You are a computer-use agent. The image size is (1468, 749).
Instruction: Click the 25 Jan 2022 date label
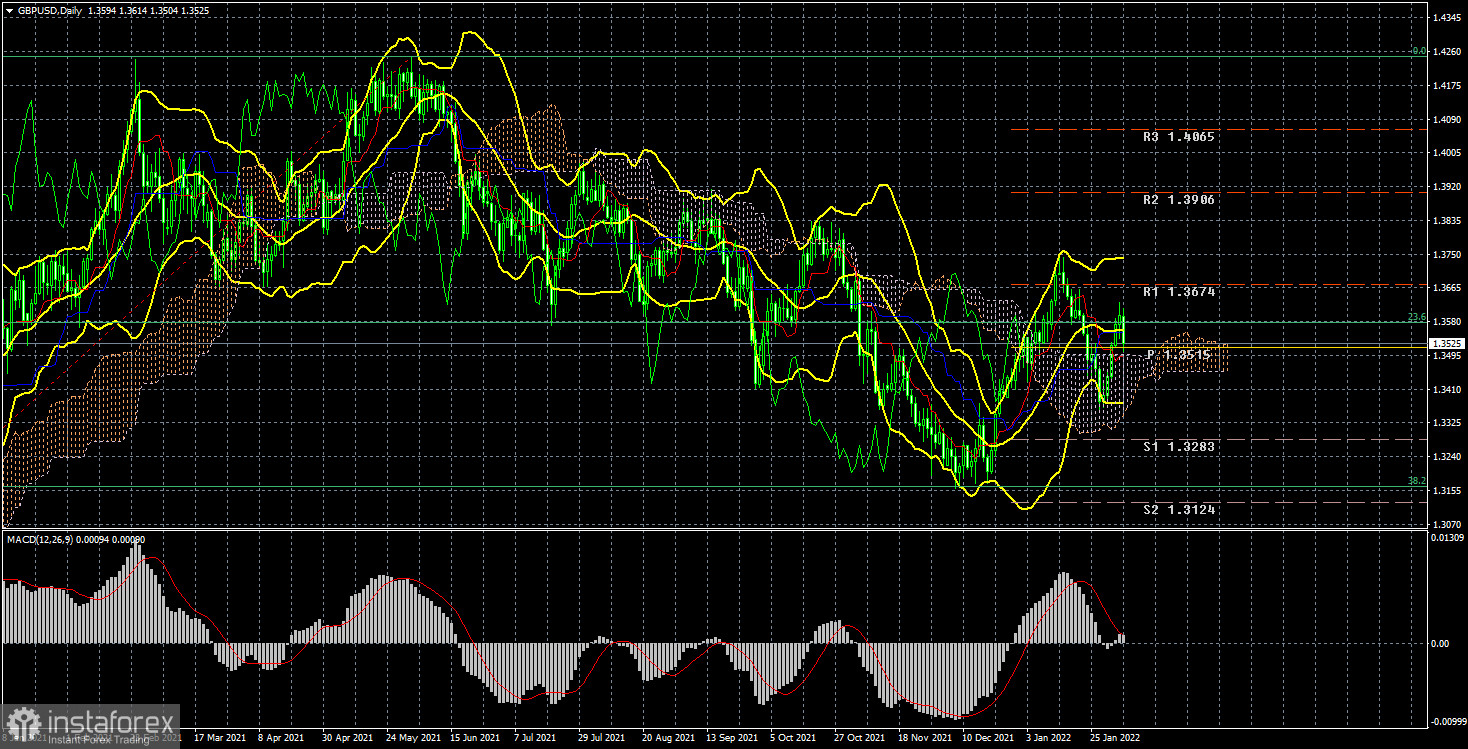pos(1116,737)
